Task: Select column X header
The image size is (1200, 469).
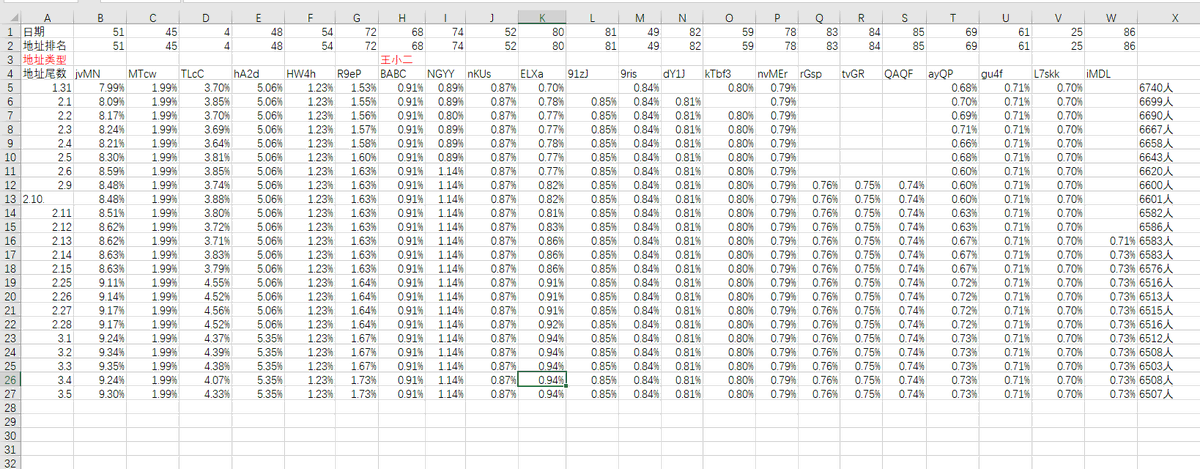Action: (x=1174, y=18)
